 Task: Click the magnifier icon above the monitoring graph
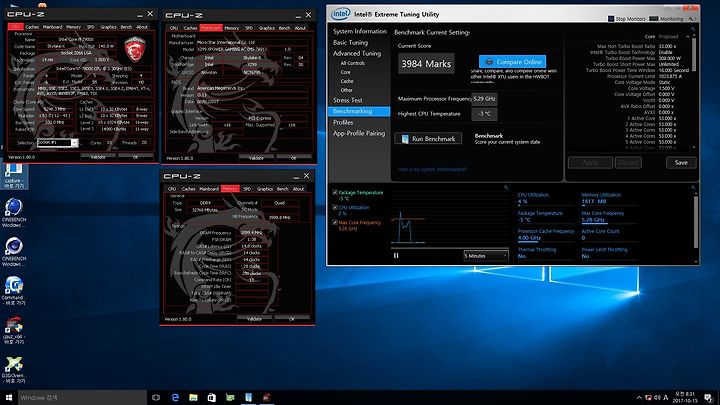(506, 187)
